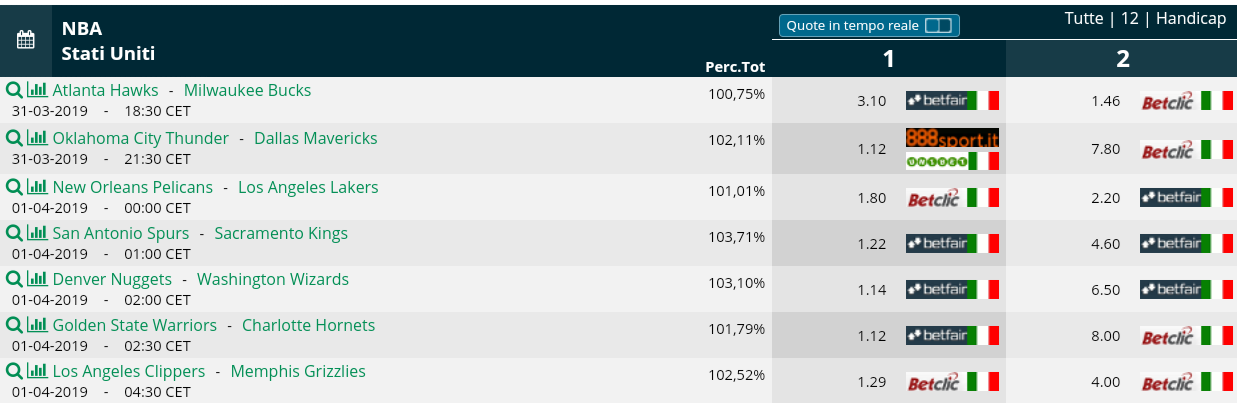
Task: Click Betclic logo next to 1.46 odds
Action: coord(1187,101)
